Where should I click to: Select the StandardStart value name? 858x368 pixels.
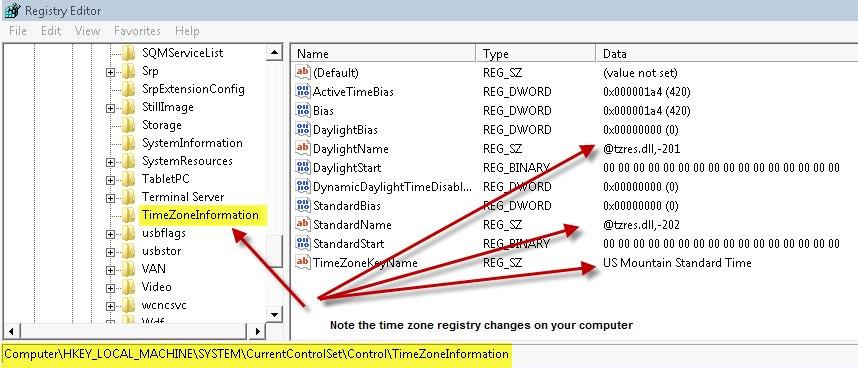point(349,243)
